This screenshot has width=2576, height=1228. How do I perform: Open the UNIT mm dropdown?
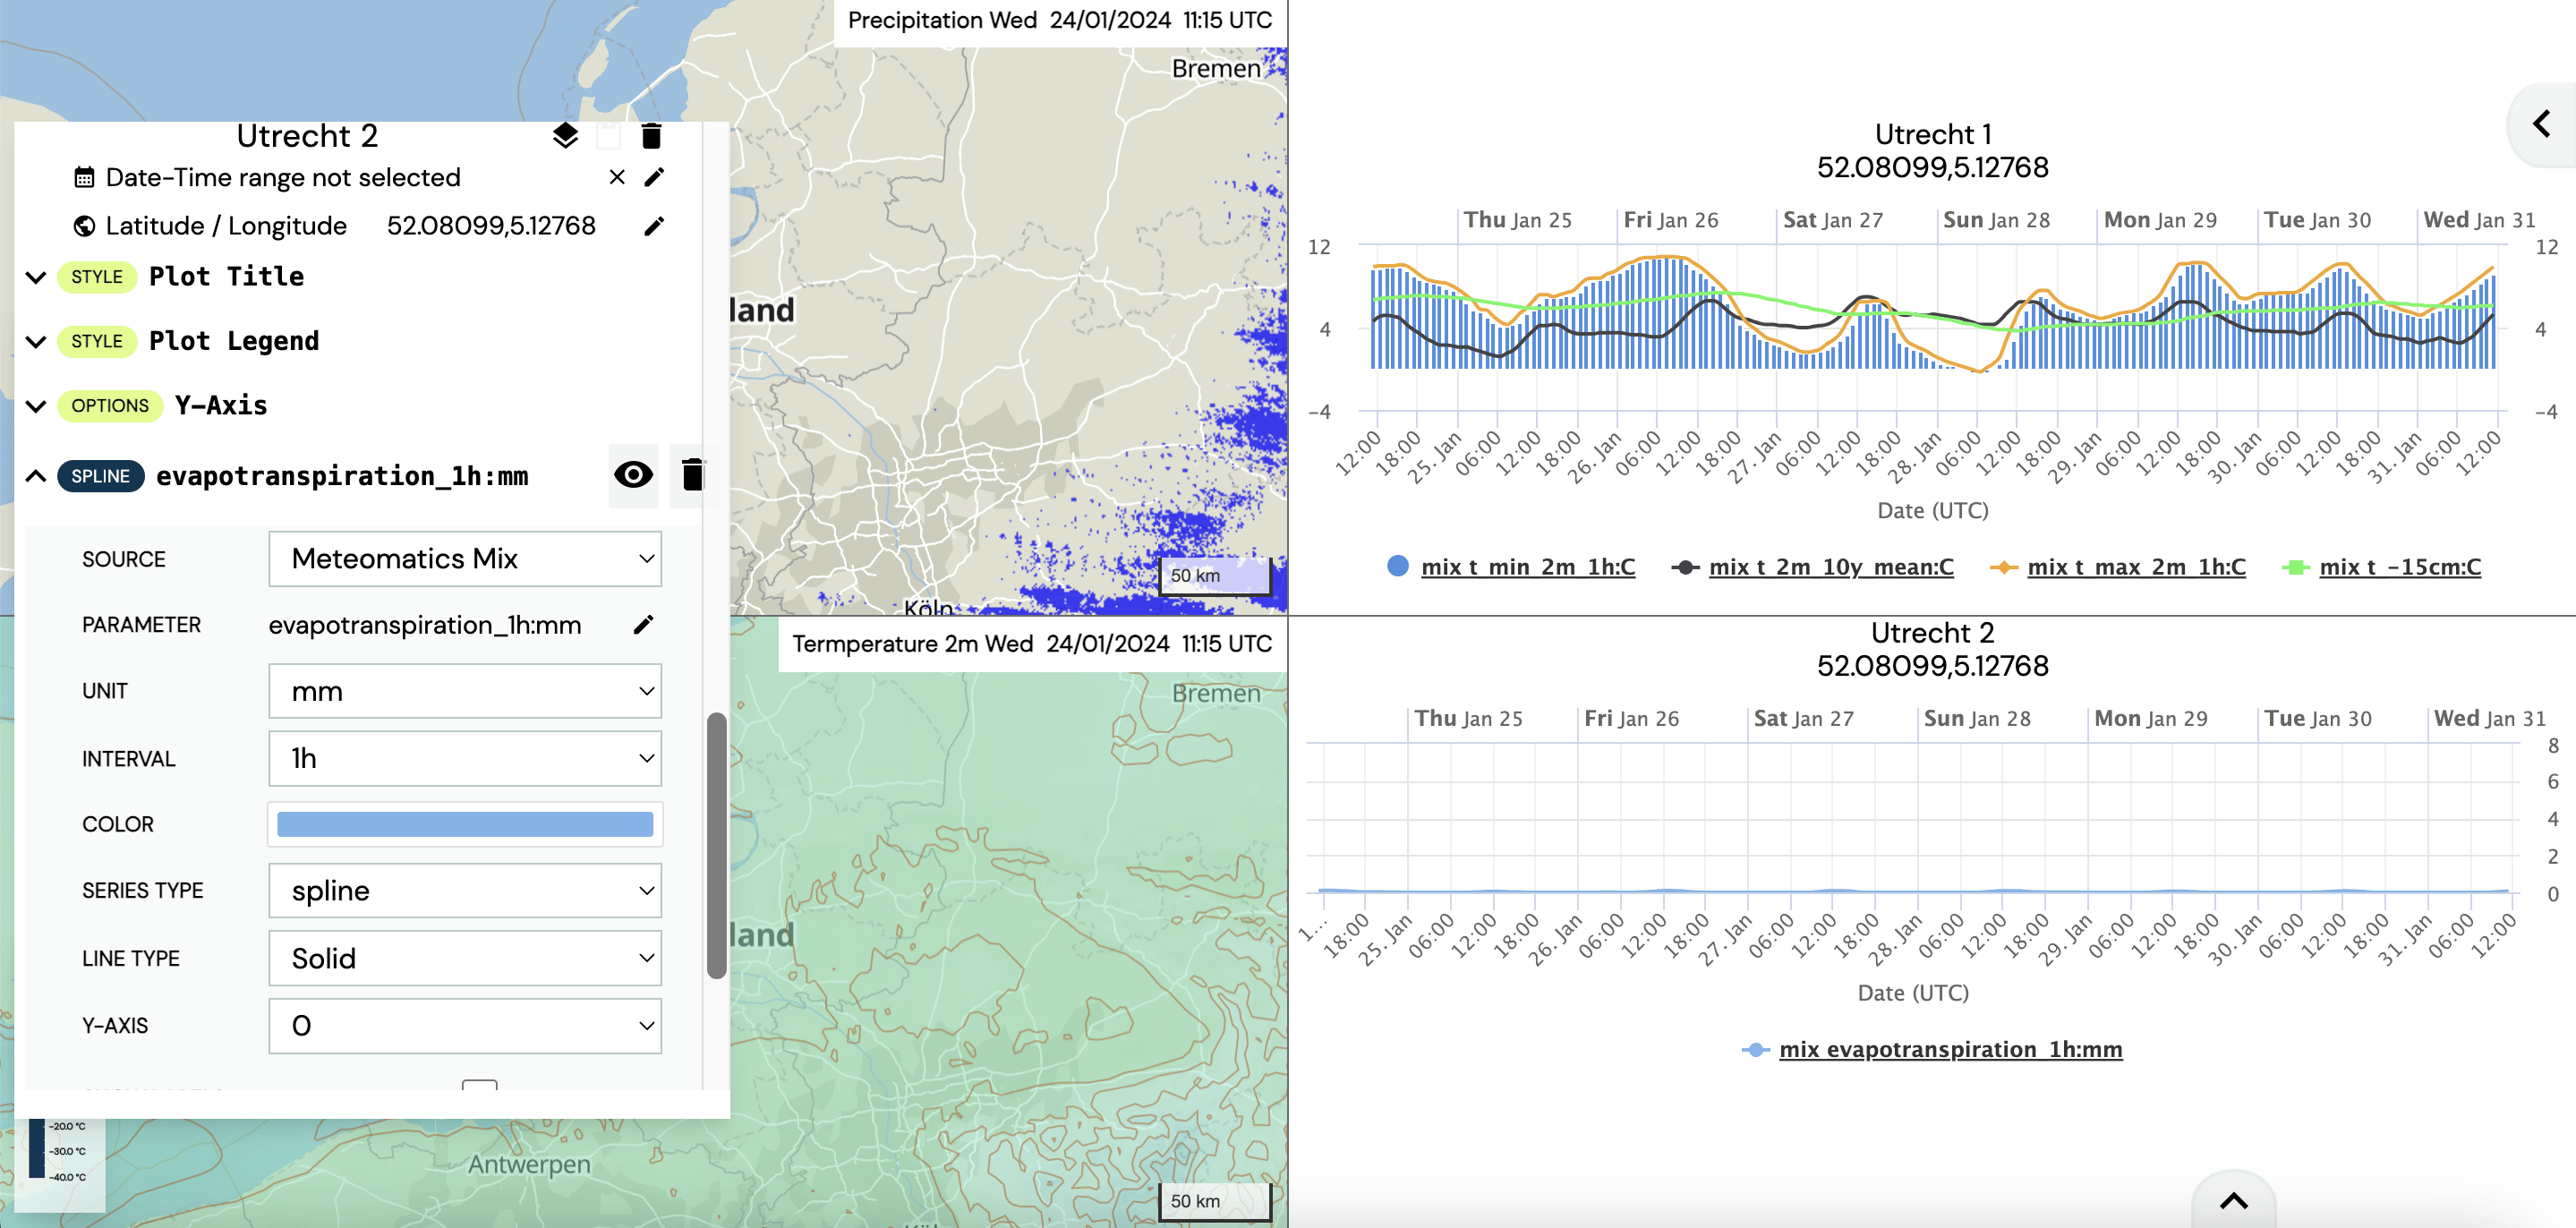[x=465, y=691]
